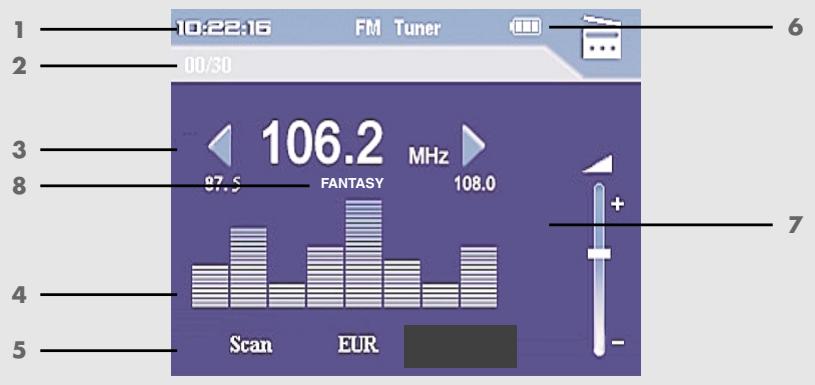Click the 00/30 preset counter
This screenshot has width=815, height=385.
(207, 66)
